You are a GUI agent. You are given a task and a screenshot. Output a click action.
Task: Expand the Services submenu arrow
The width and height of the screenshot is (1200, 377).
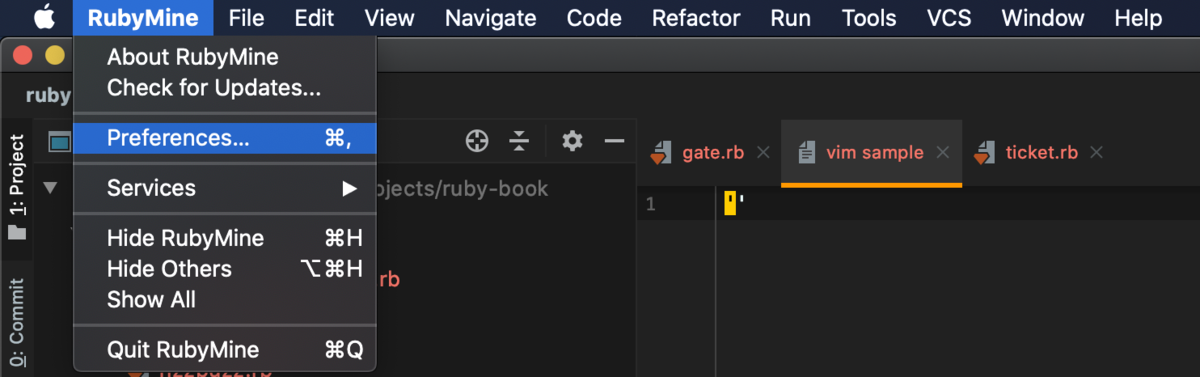tap(349, 188)
